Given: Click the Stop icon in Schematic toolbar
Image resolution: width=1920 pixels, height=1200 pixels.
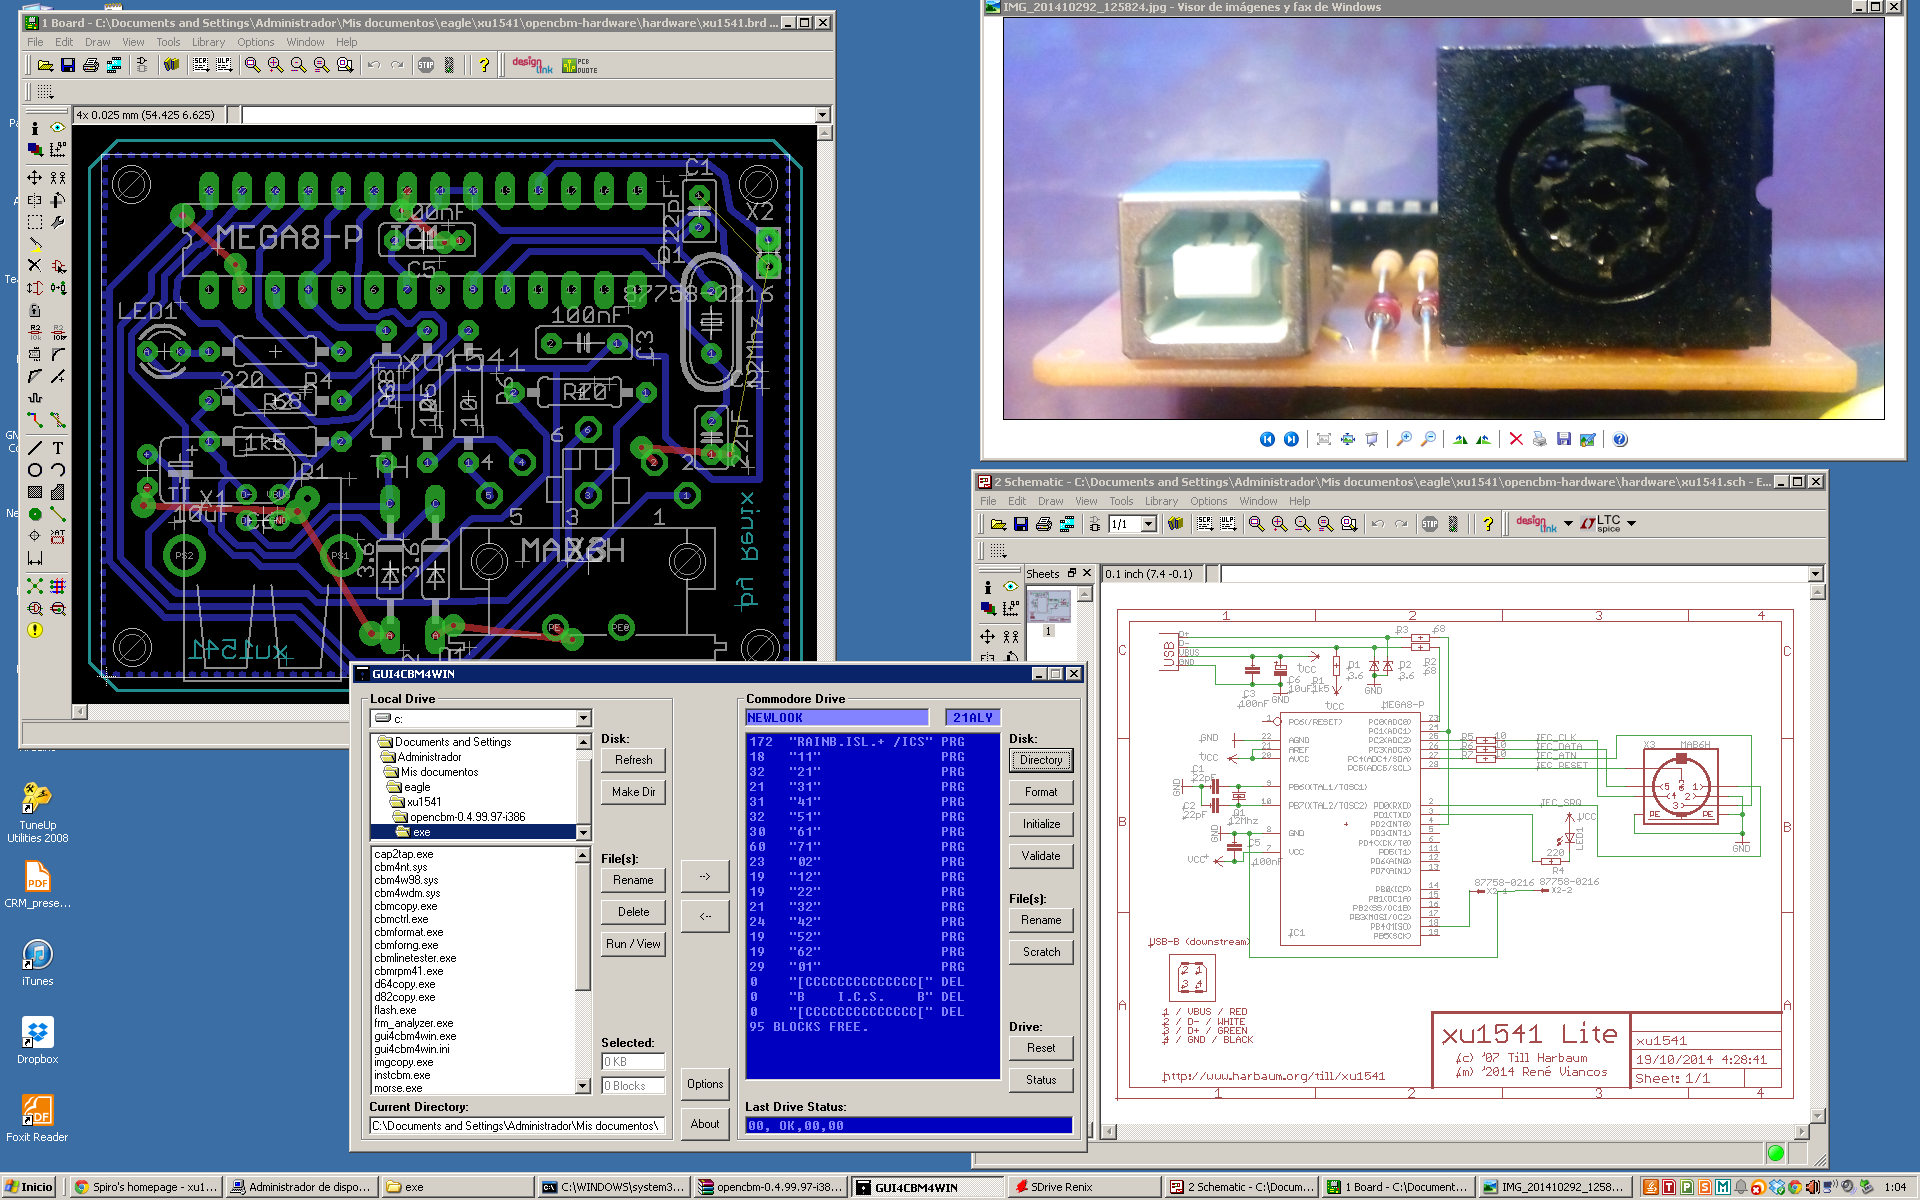Looking at the screenshot, I should click(1430, 524).
